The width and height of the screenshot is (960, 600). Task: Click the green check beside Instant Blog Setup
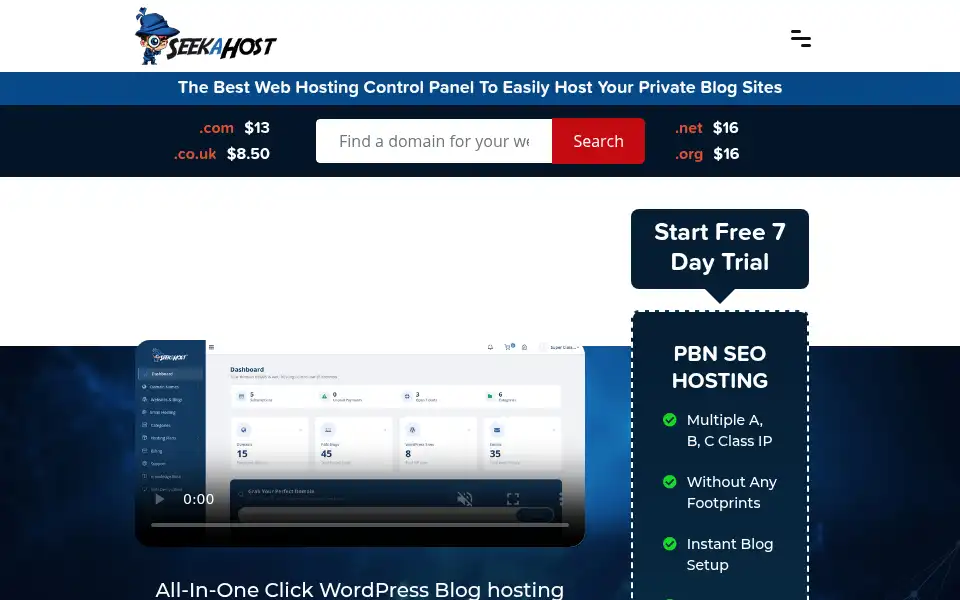pos(670,544)
